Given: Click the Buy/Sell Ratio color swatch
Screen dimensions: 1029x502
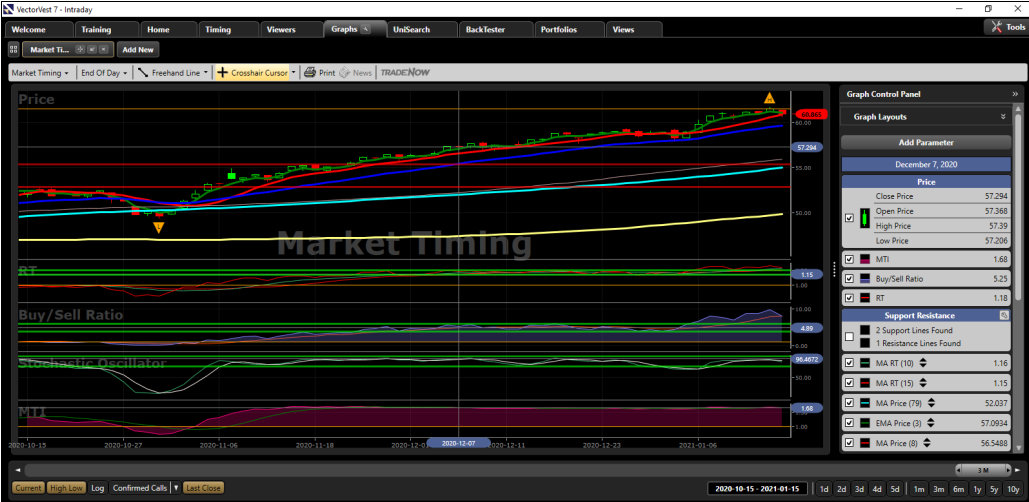Looking at the screenshot, I should tap(866, 279).
